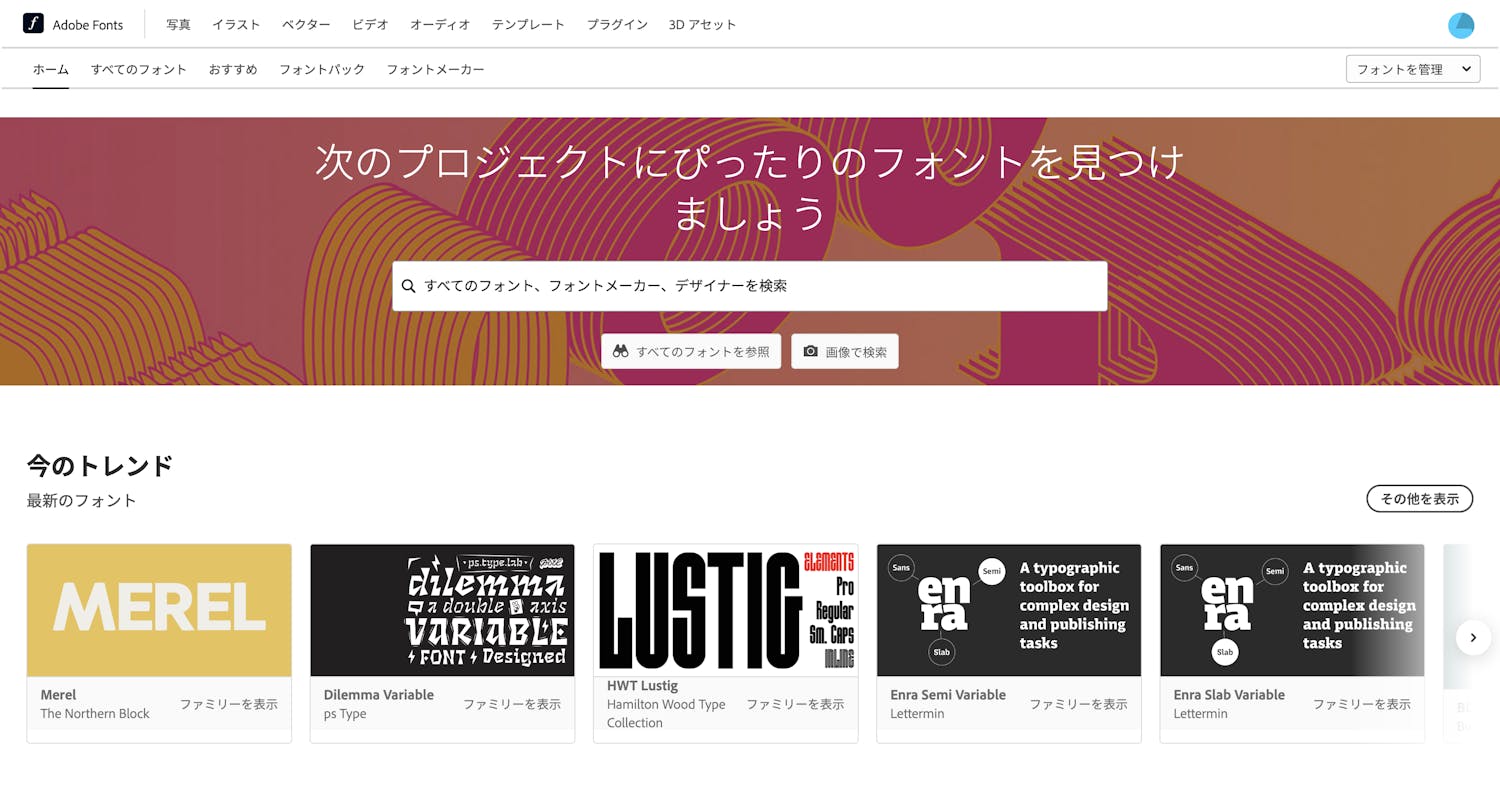Open the HWT Lustig font thumbnail
The image size is (1500, 792).
pos(725,610)
